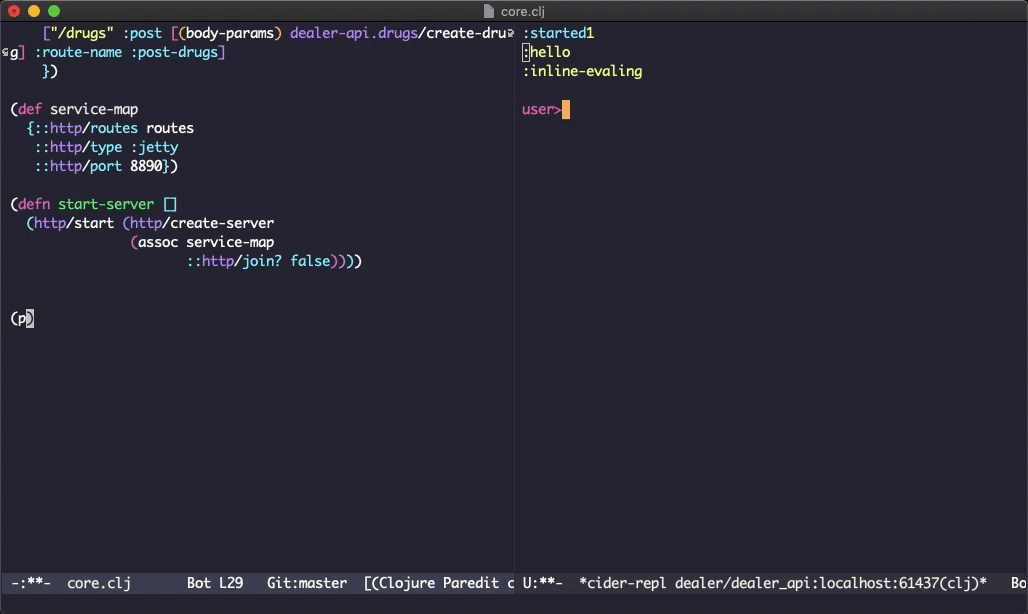Viewport: 1028px width, 614px height.
Task: Click the red close window button
Action: pos(14,11)
